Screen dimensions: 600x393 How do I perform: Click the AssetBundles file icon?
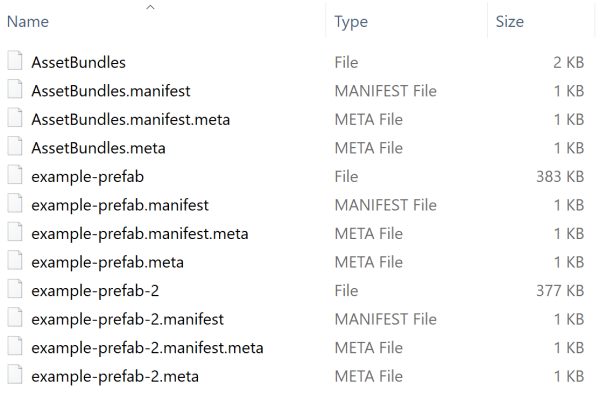coord(15,61)
